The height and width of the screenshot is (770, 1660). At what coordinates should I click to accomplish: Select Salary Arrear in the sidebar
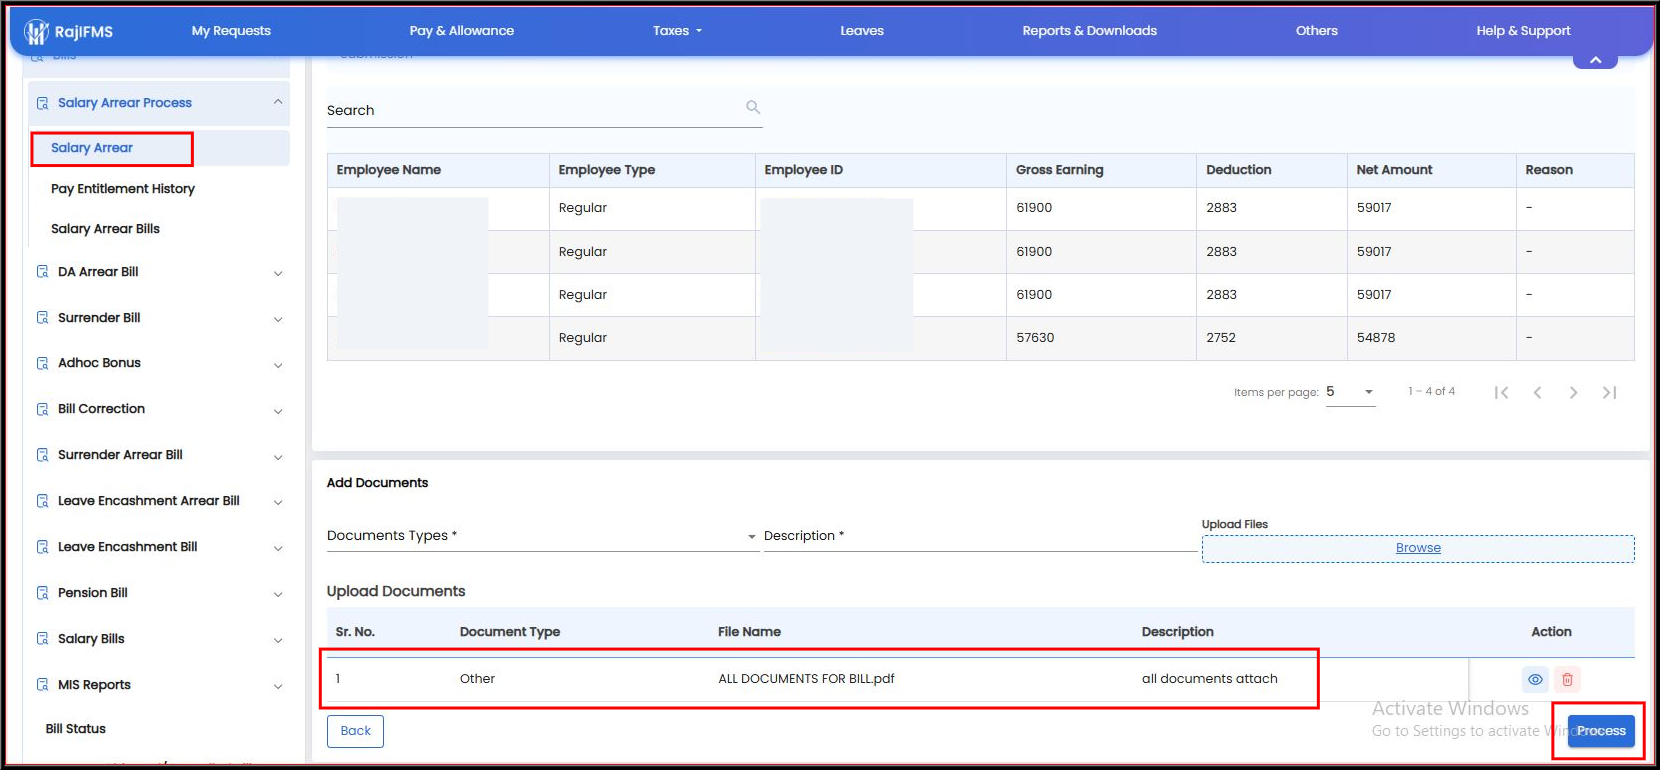pyautogui.click(x=92, y=148)
